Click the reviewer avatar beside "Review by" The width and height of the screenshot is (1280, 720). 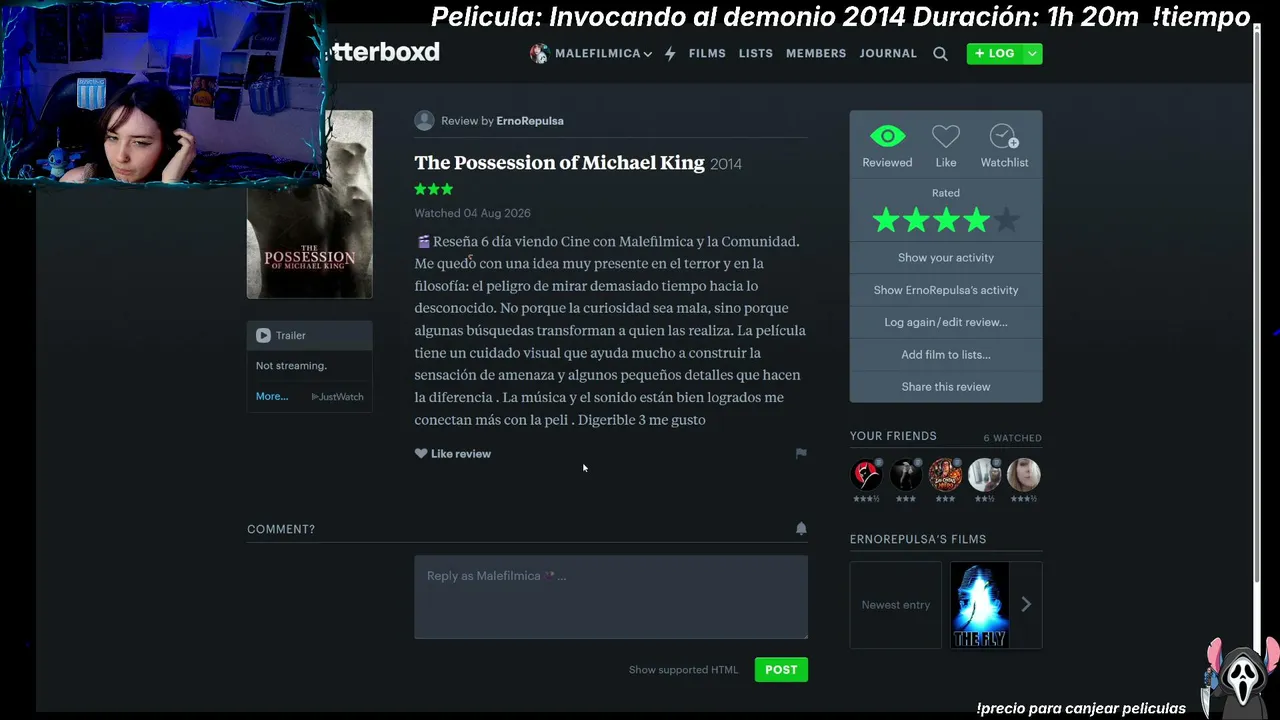pos(424,121)
